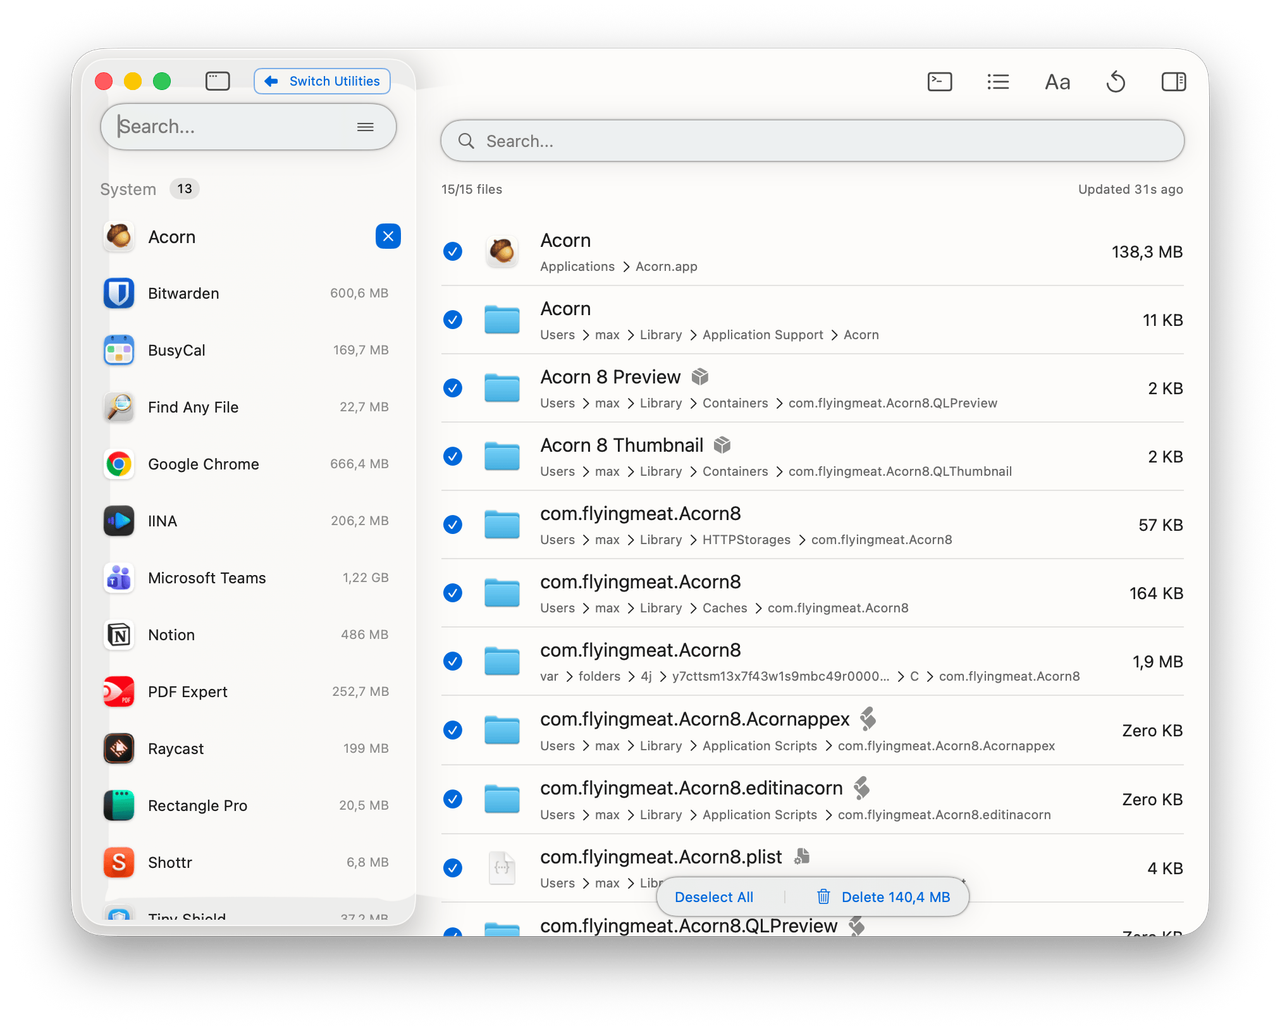Switch to list view toolbar icon
Image resolution: width=1280 pixels, height=1030 pixels.
[998, 82]
